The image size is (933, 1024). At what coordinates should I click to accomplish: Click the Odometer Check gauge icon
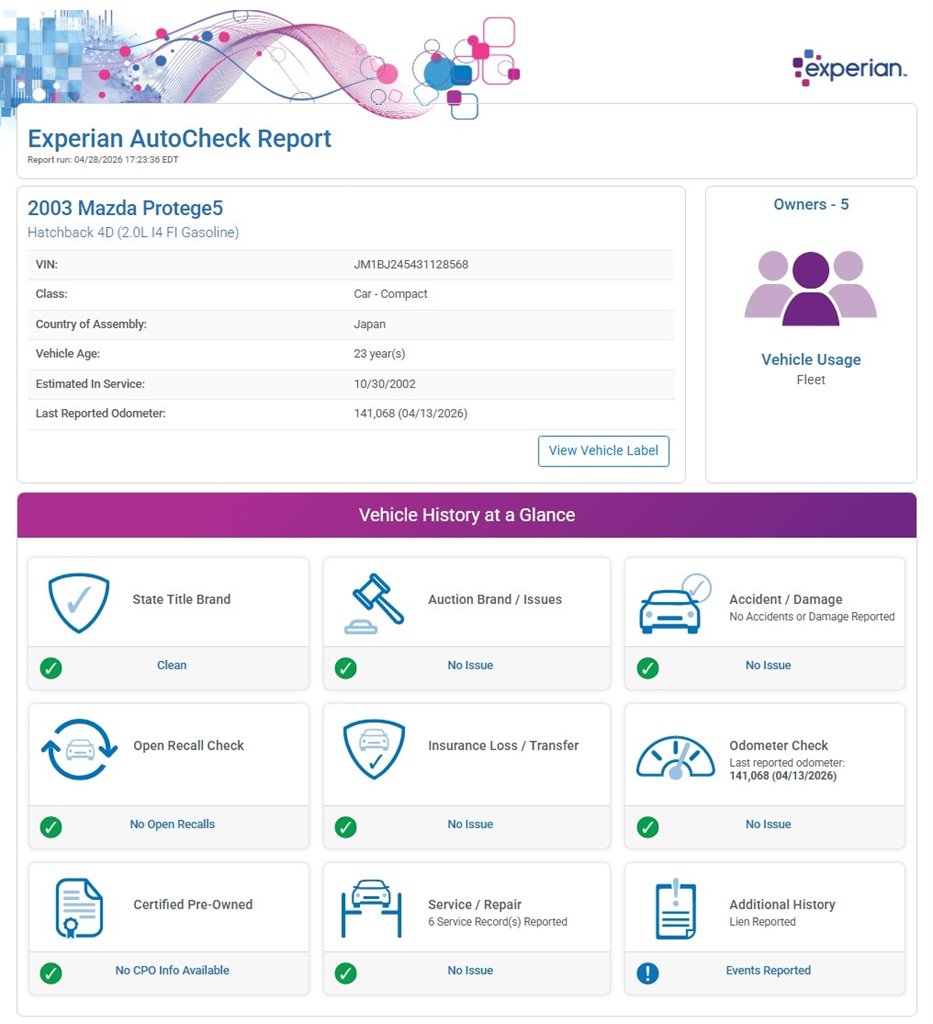click(675, 757)
